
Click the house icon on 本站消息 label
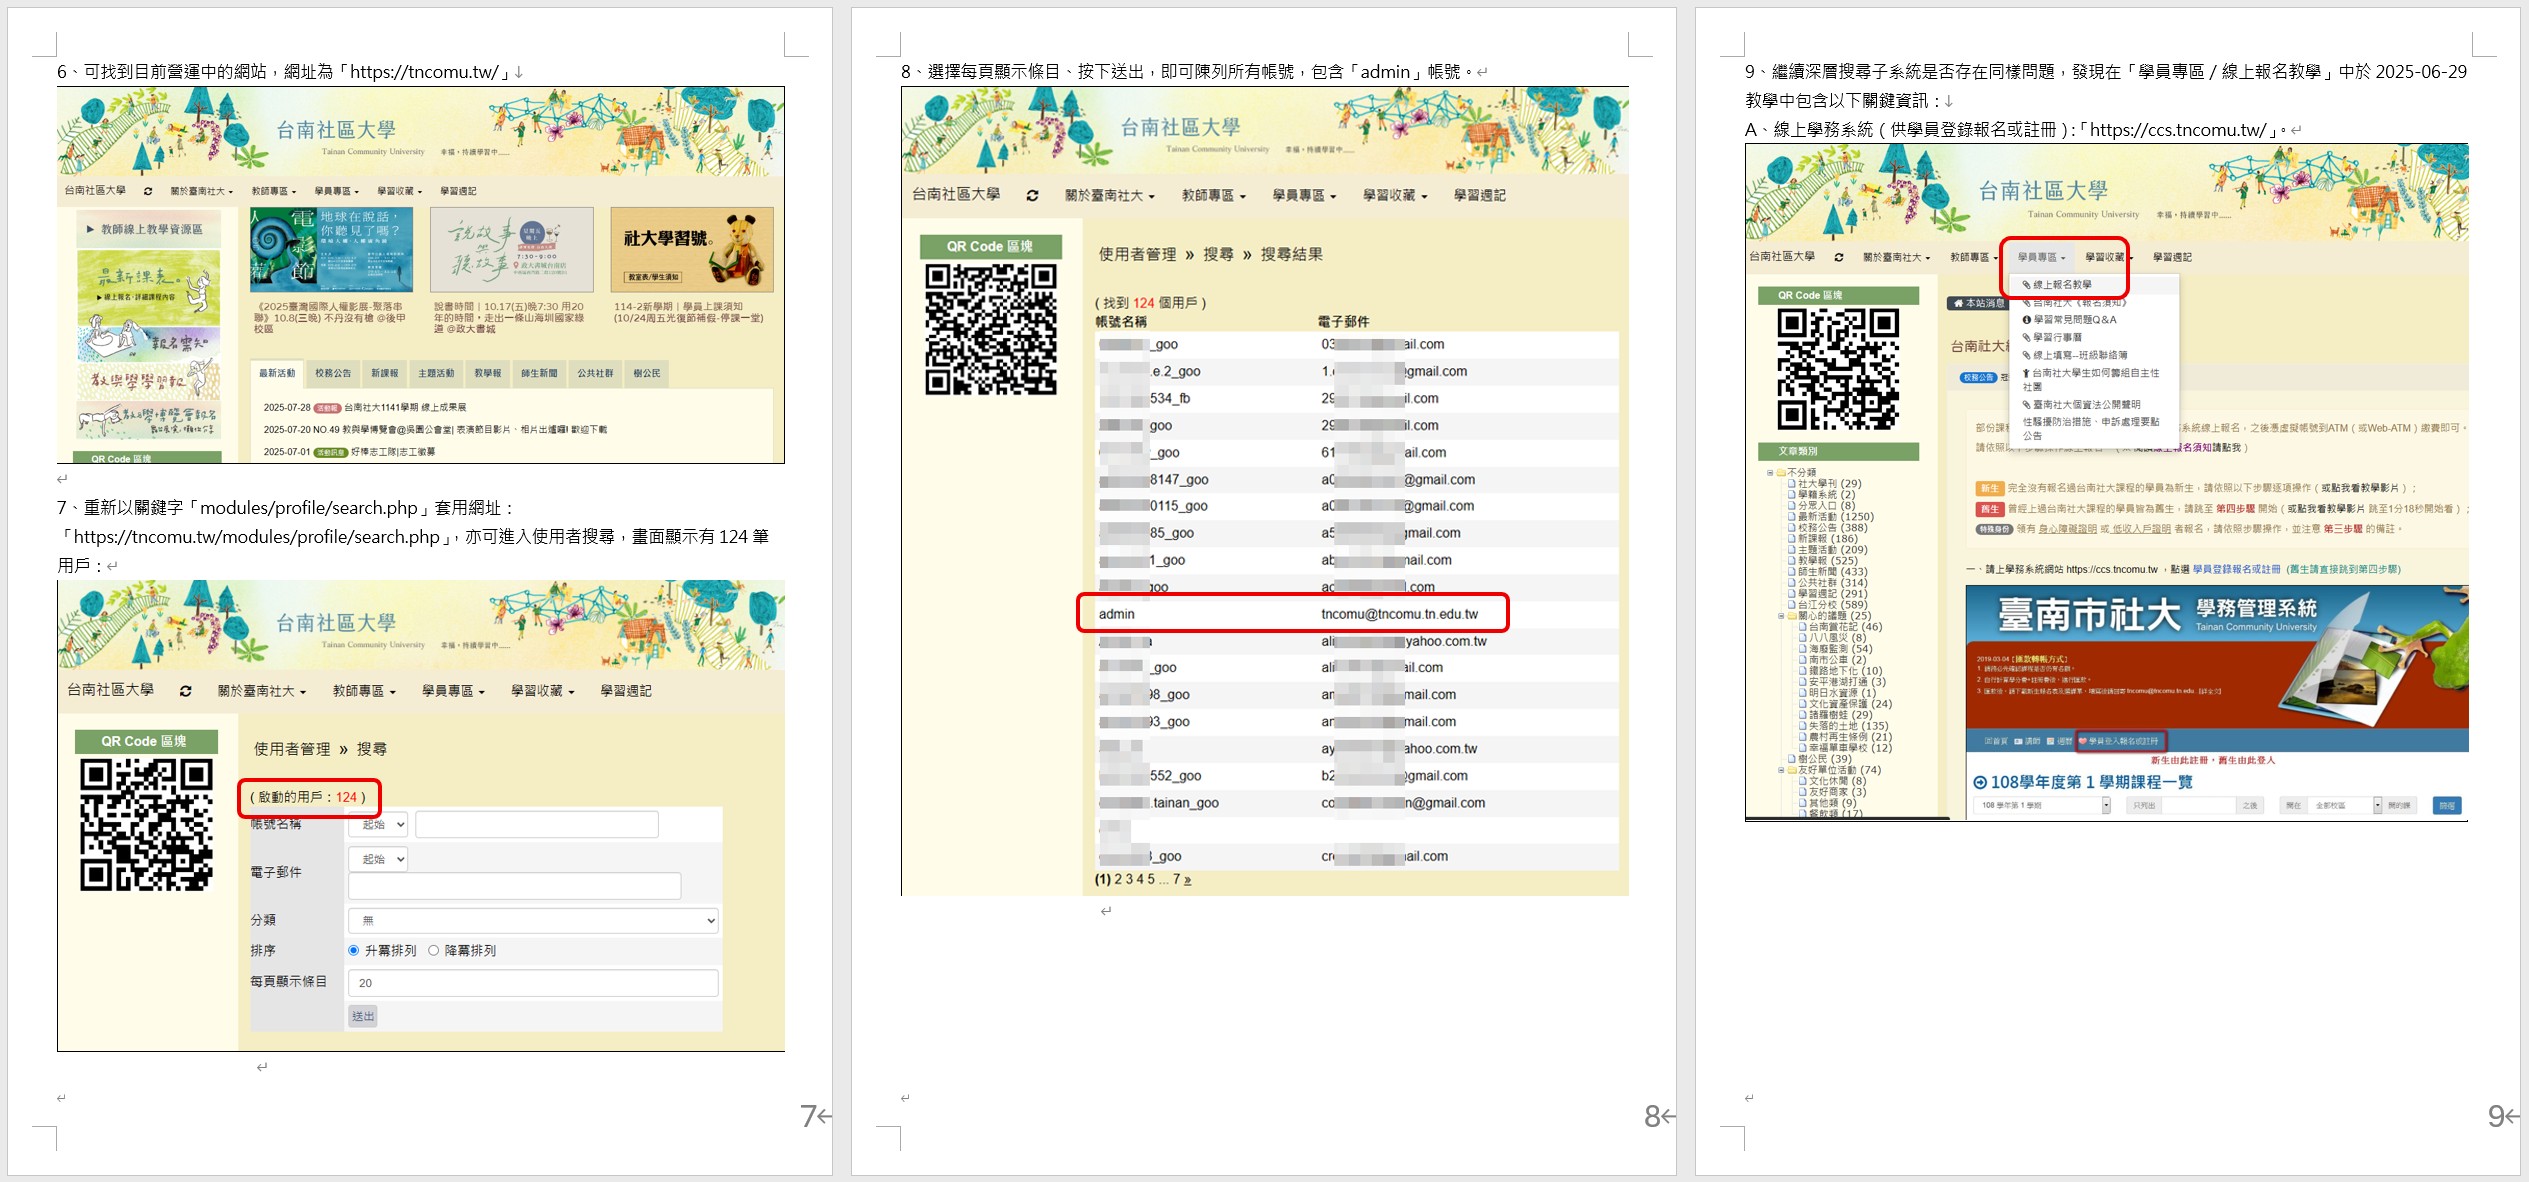click(x=1958, y=303)
